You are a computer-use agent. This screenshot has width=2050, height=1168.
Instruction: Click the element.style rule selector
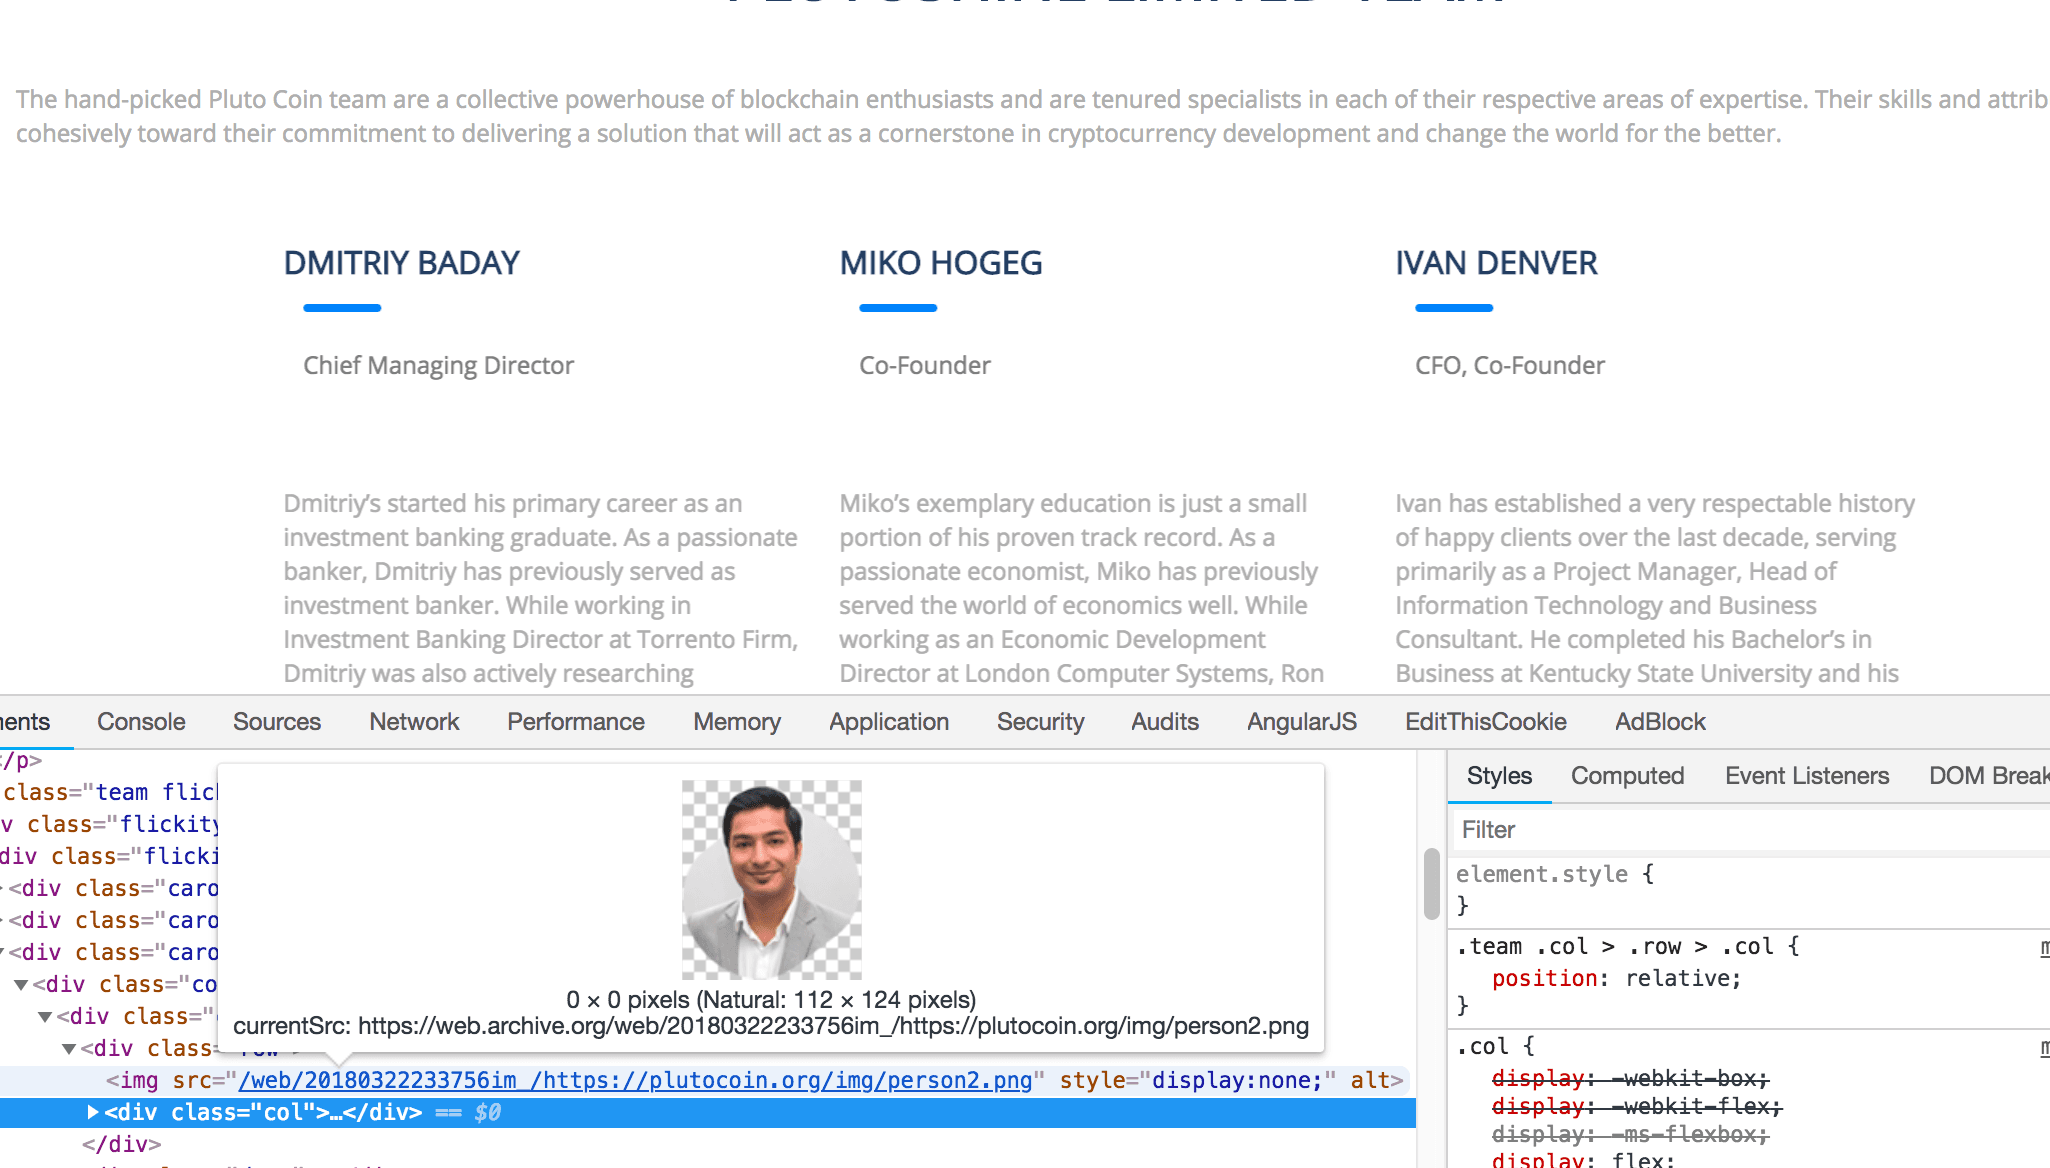click(1542, 874)
